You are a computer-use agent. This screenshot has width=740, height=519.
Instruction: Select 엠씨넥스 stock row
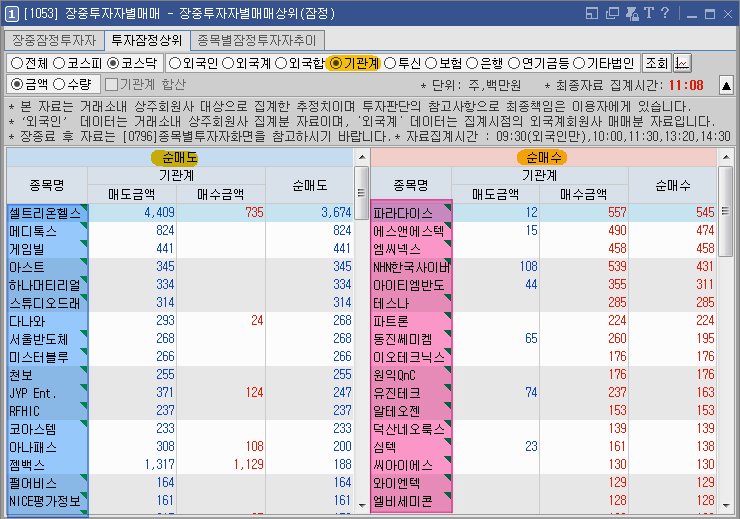click(x=412, y=249)
